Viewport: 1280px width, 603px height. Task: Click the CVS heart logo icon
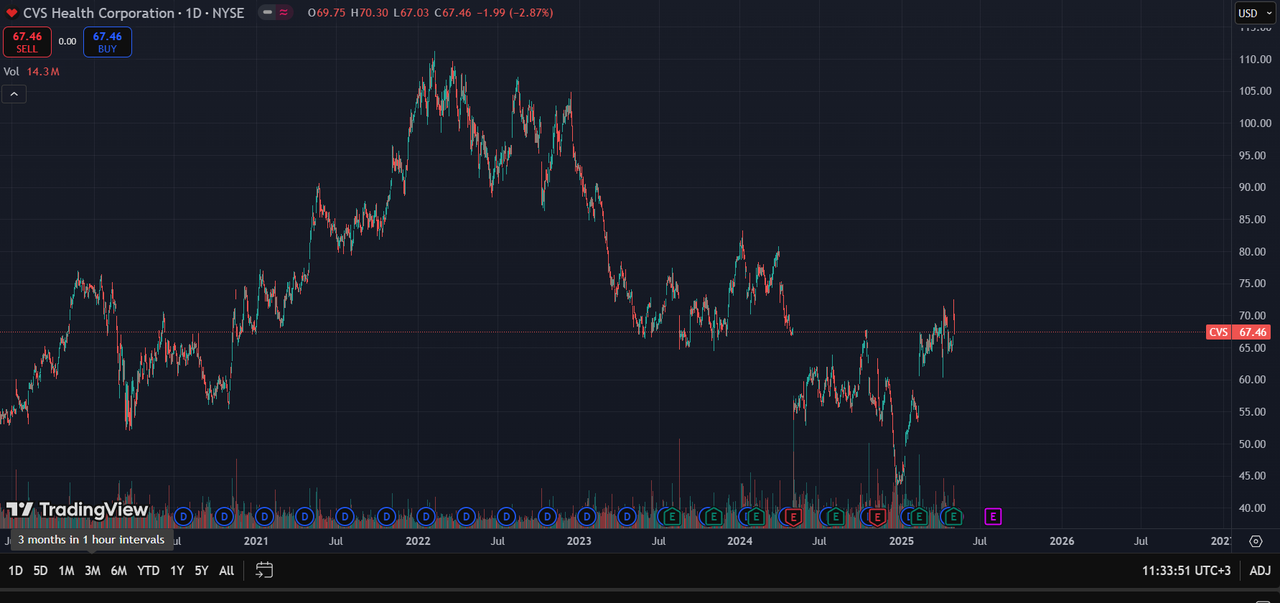[12, 13]
